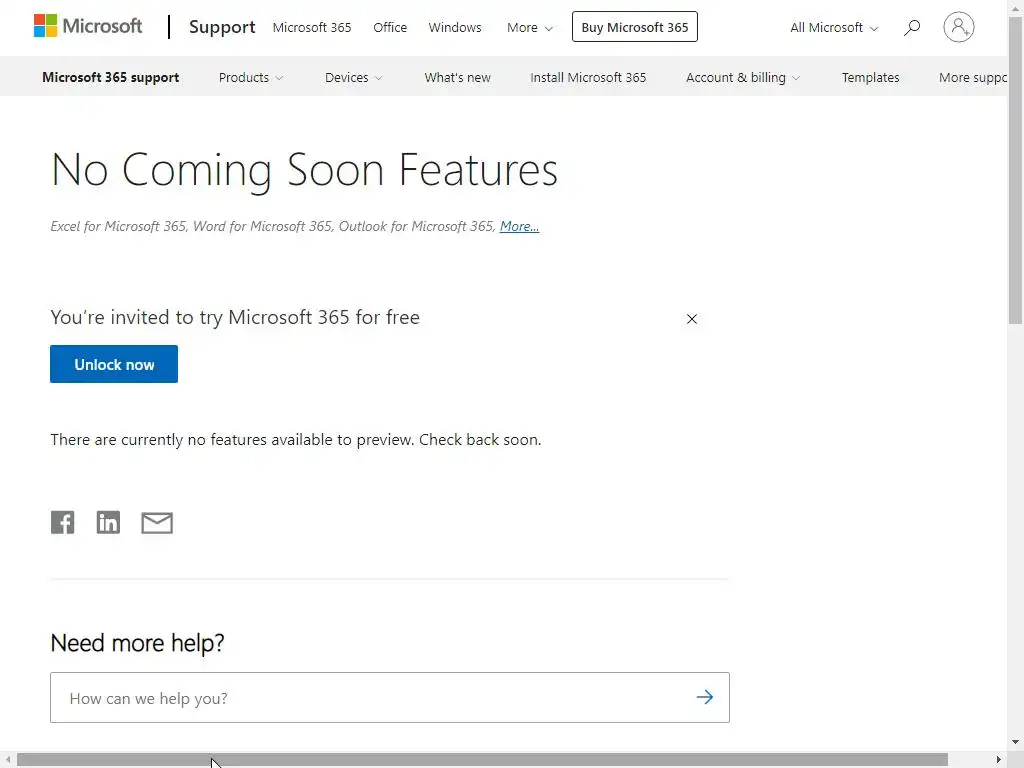Screen dimensions: 1024x768
Task: Open the Support home link
Action: [222, 27]
